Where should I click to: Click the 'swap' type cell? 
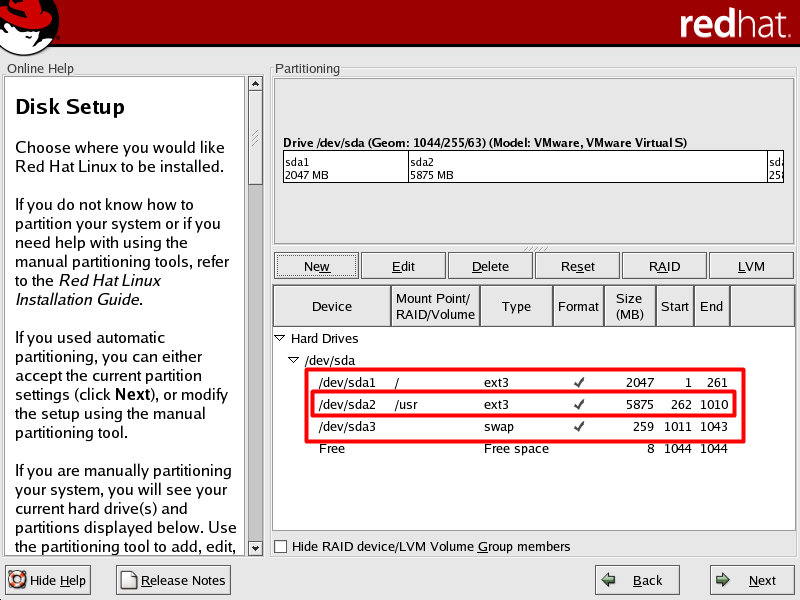click(x=498, y=427)
